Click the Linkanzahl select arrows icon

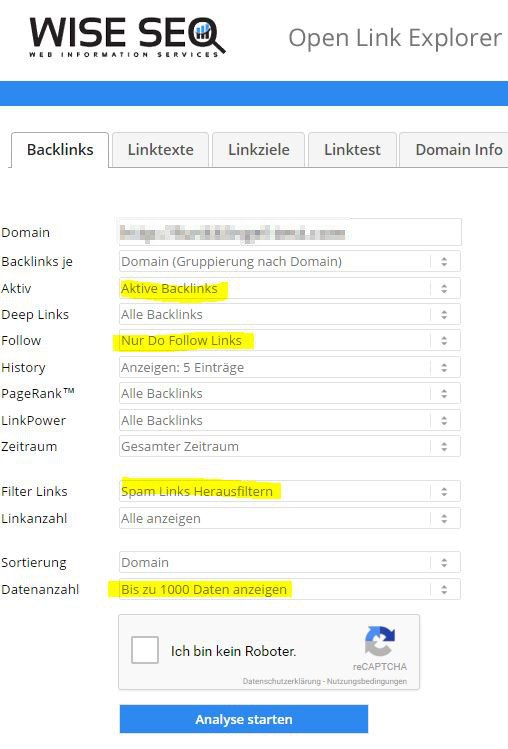pyautogui.click(x=444, y=519)
